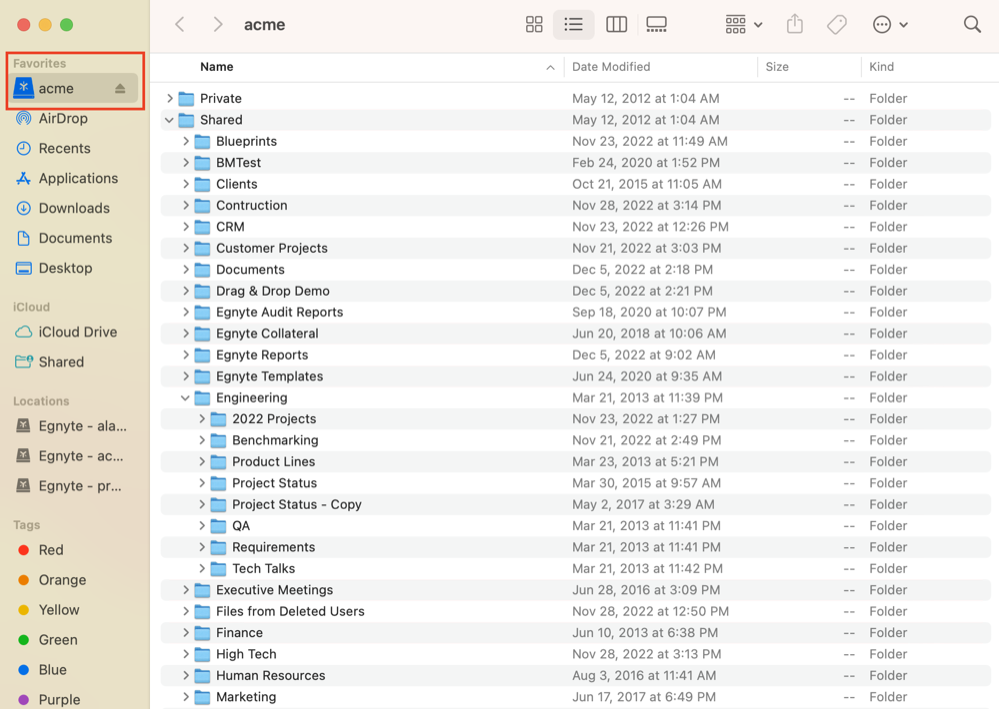Click the Share toolbar icon

pos(794,25)
